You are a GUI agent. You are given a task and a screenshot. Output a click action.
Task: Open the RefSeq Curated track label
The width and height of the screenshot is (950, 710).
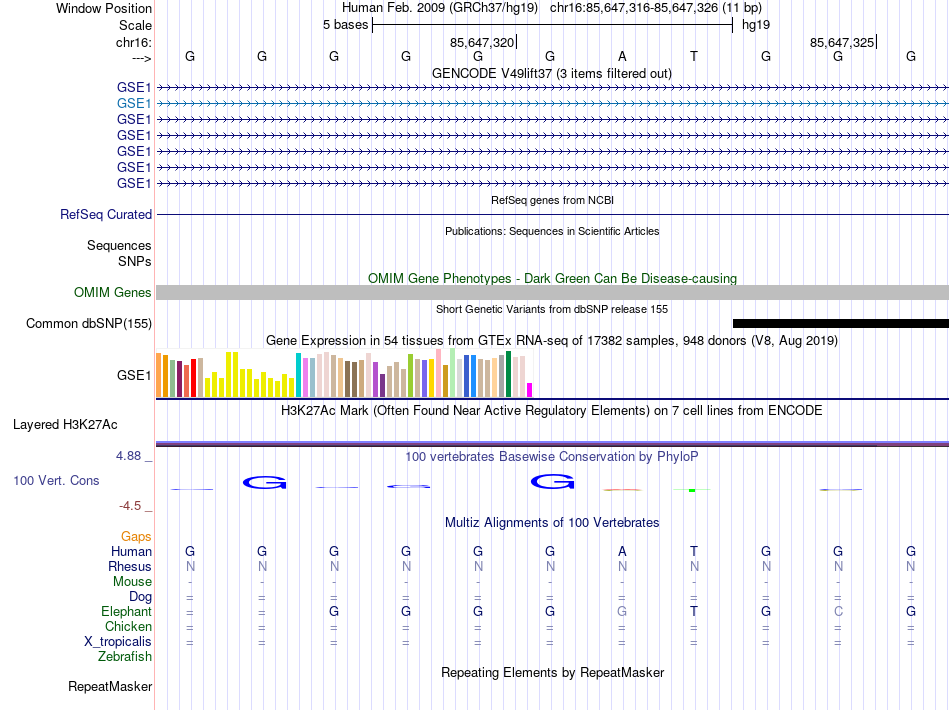pos(106,214)
